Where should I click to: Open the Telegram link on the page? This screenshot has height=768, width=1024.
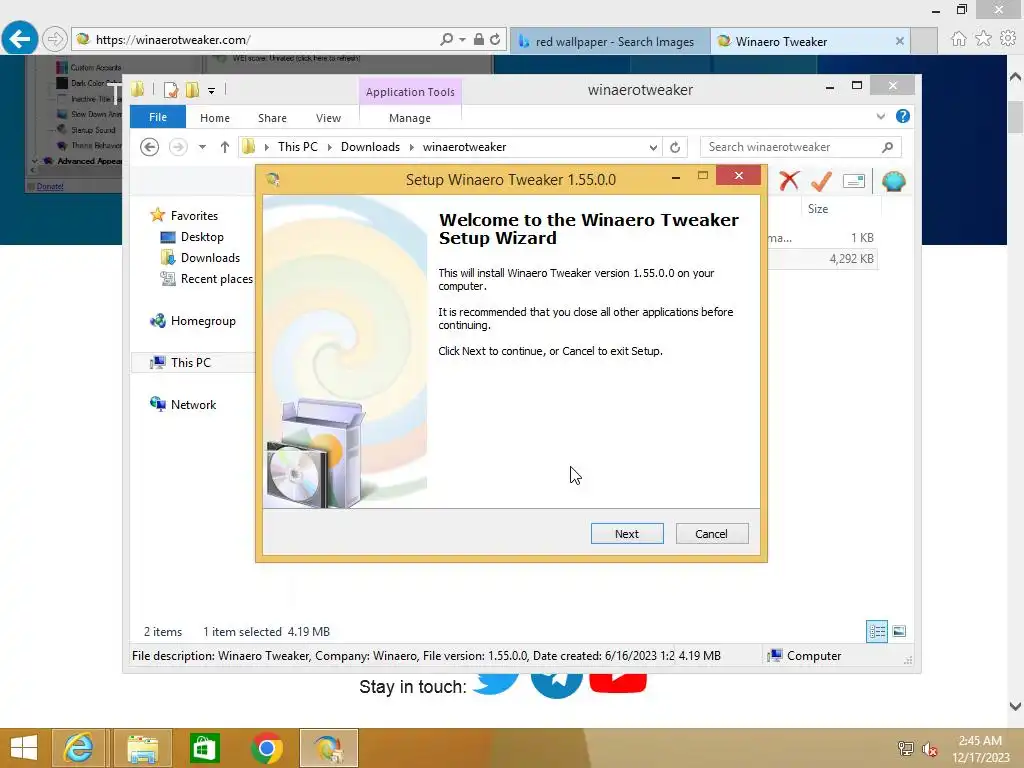pos(556,686)
